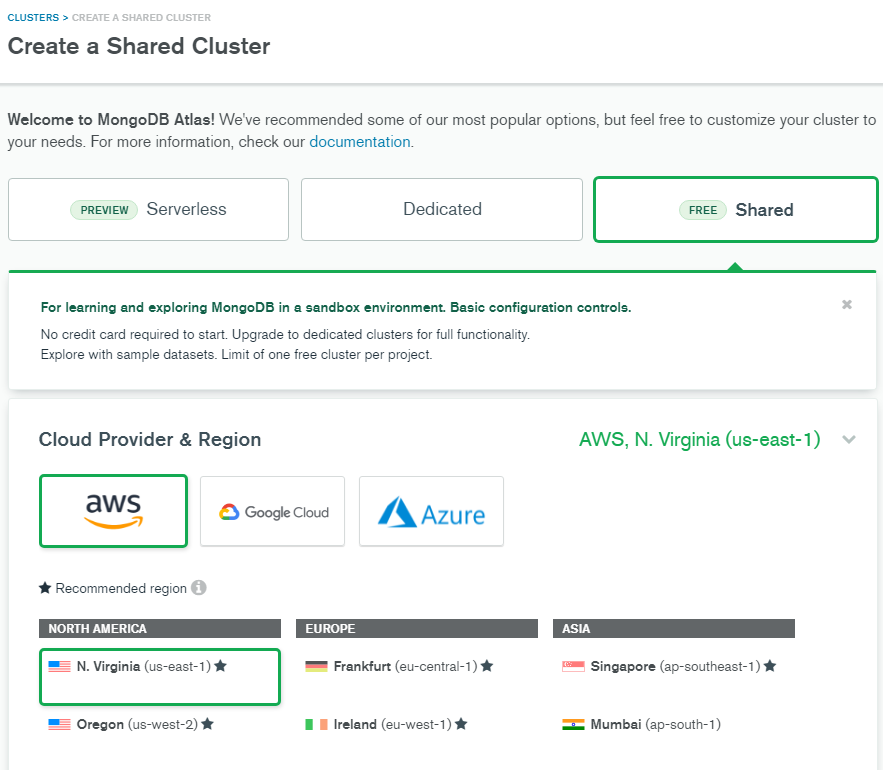Click the star next to Ireland
Screen dimensions: 883x770
pos(461,724)
